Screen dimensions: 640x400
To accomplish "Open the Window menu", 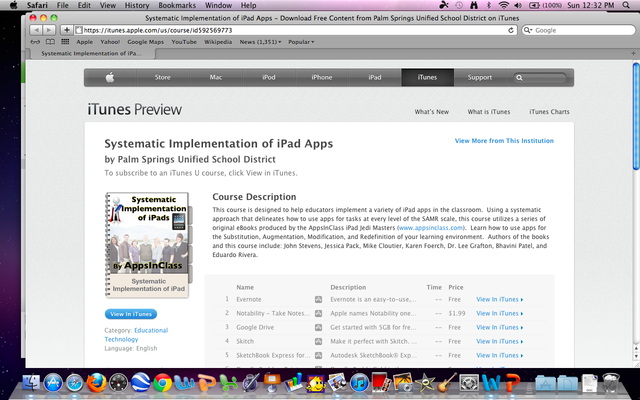I will [x=218, y=5].
